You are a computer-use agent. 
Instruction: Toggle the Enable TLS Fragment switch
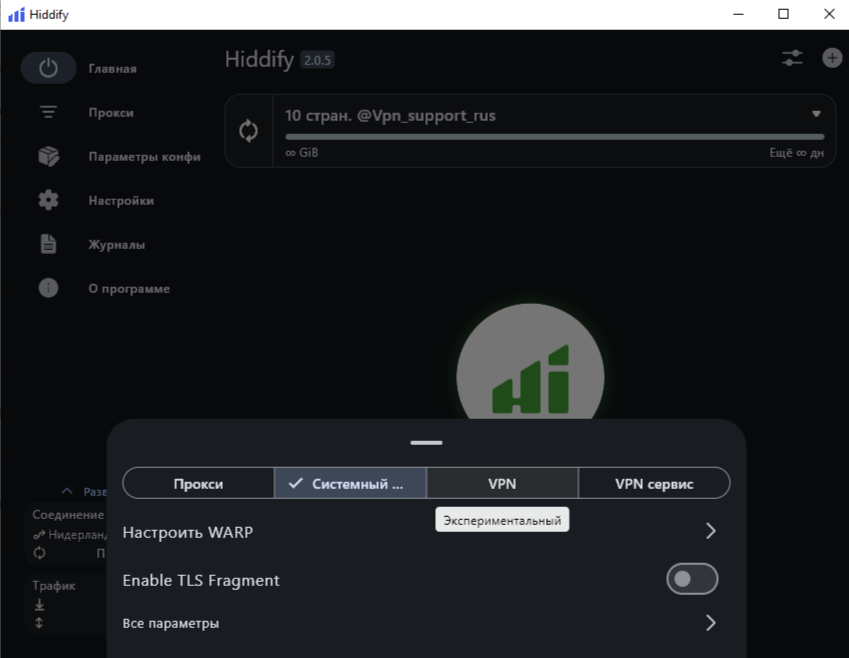(x=692, y=579)
